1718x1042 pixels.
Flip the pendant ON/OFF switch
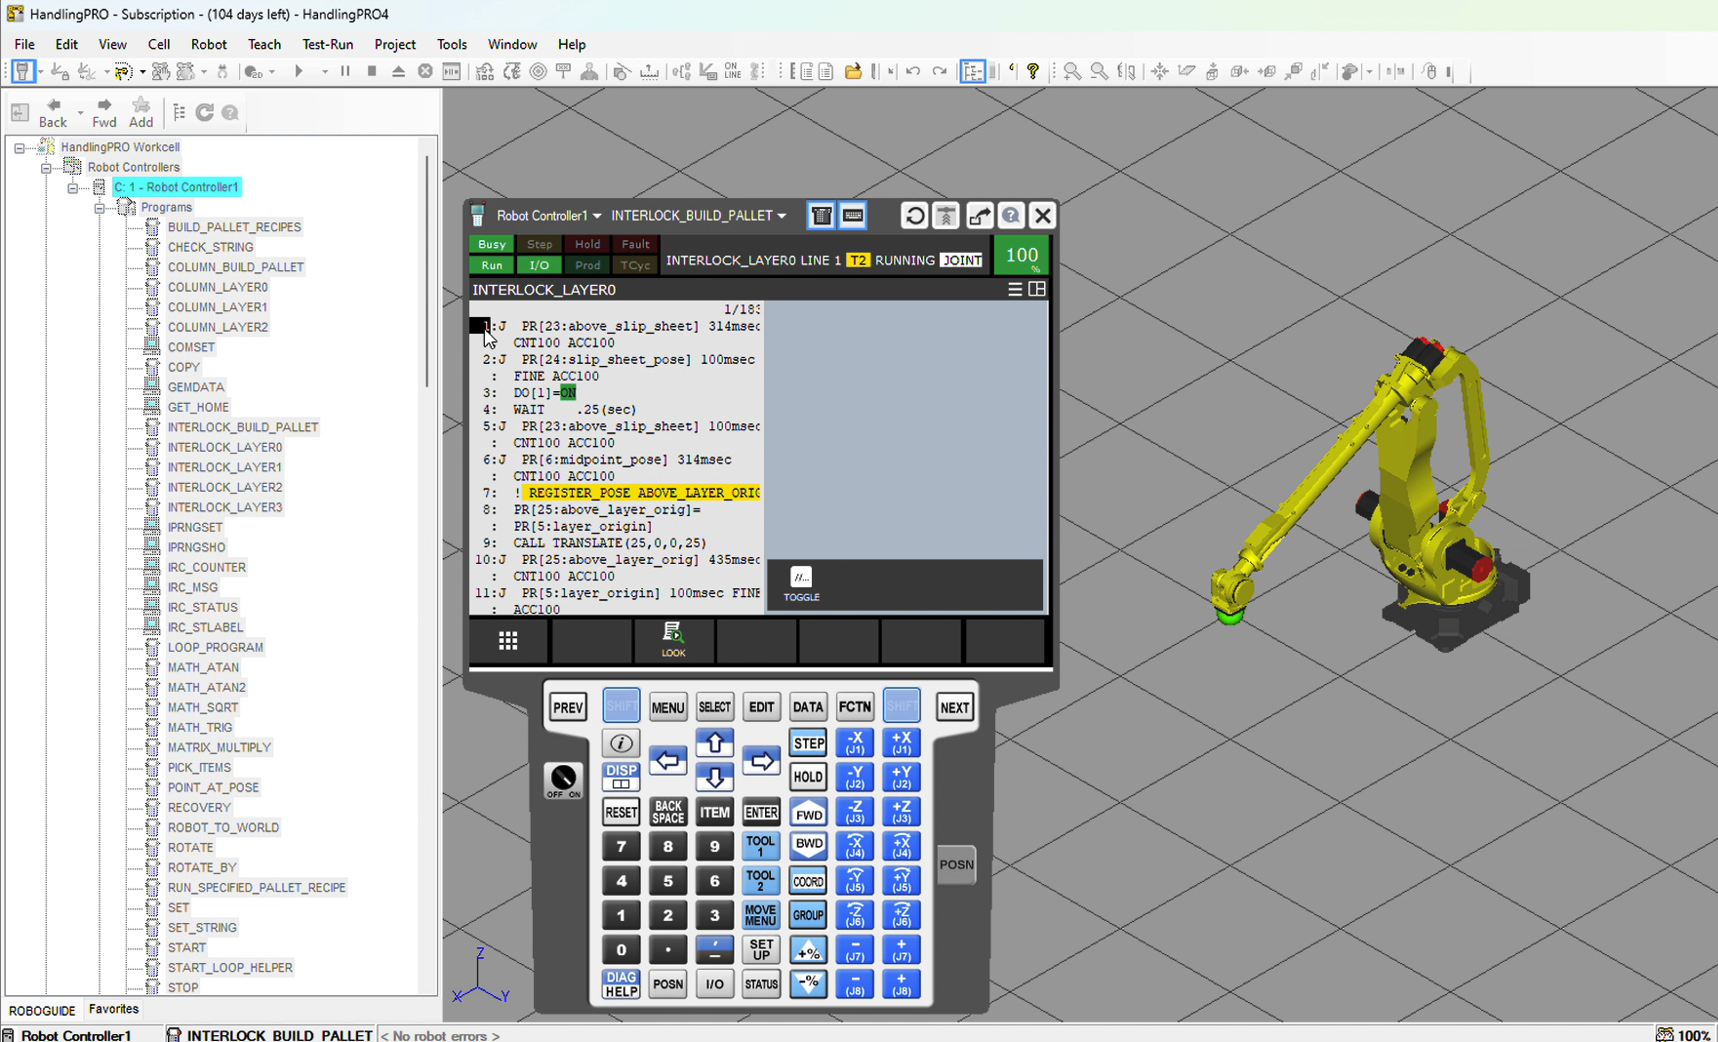click(563, 780)
